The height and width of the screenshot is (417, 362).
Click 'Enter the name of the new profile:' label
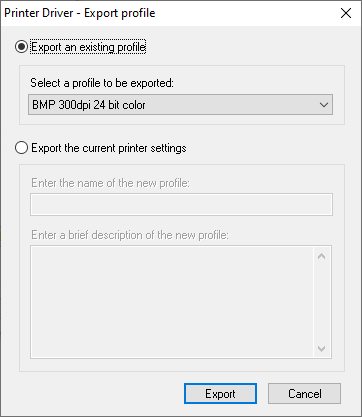[x=110, y=183]
